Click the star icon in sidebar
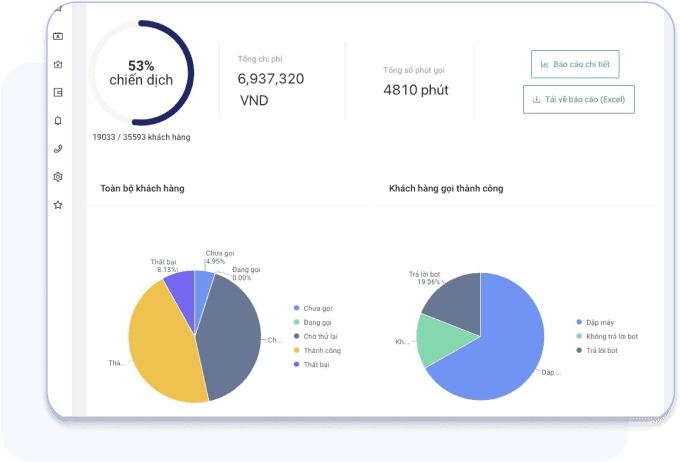 point(58,205)
